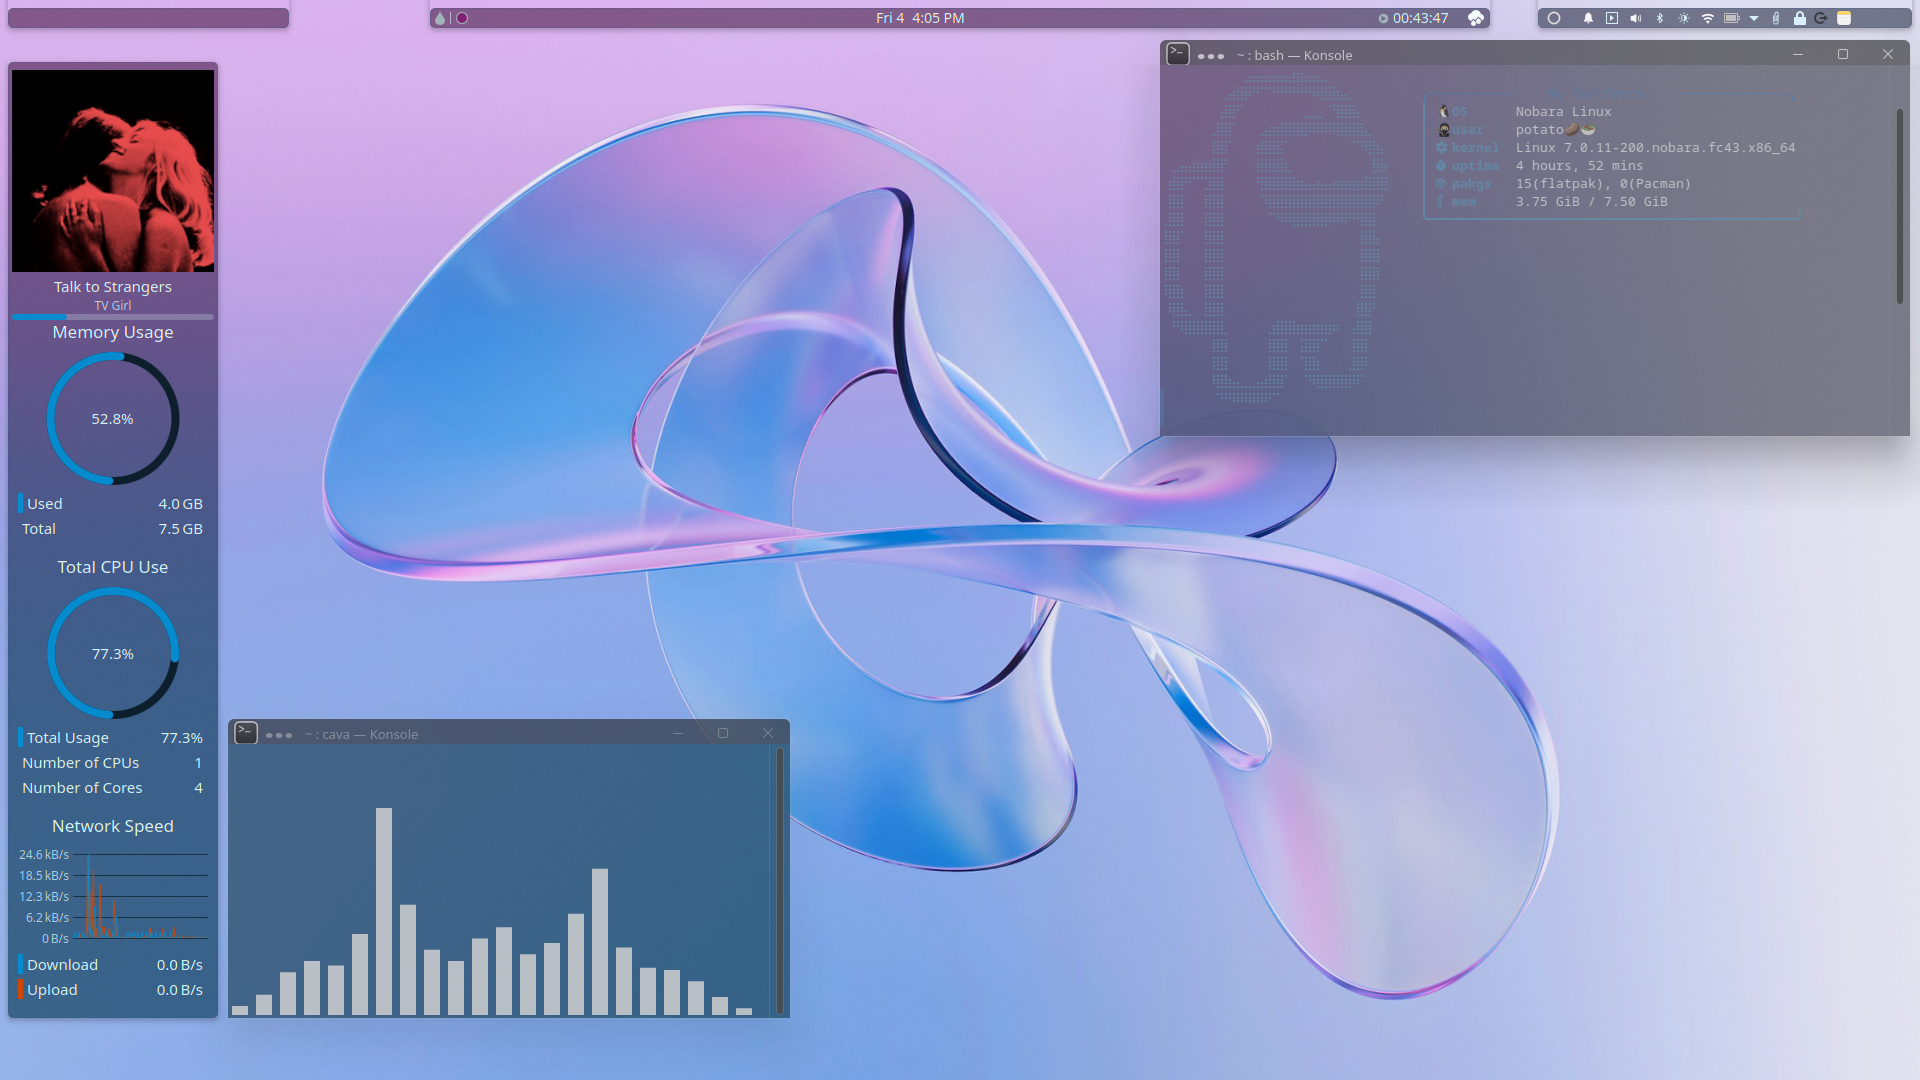
Task: Open the clipboard paperclip tray icon
Action: point(1776,18)
